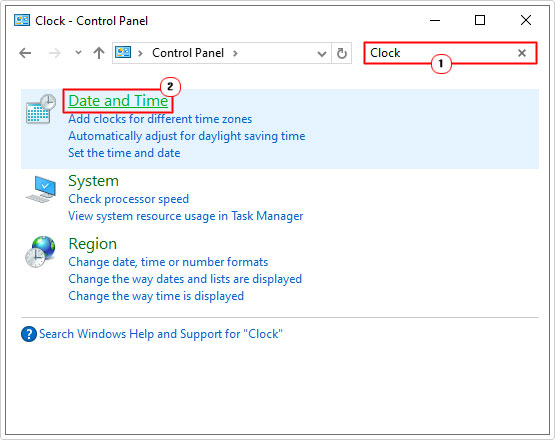Viewport: 555px width, 440px height.
Task: Click the Back navigation arrow
Action: (25, 53)
